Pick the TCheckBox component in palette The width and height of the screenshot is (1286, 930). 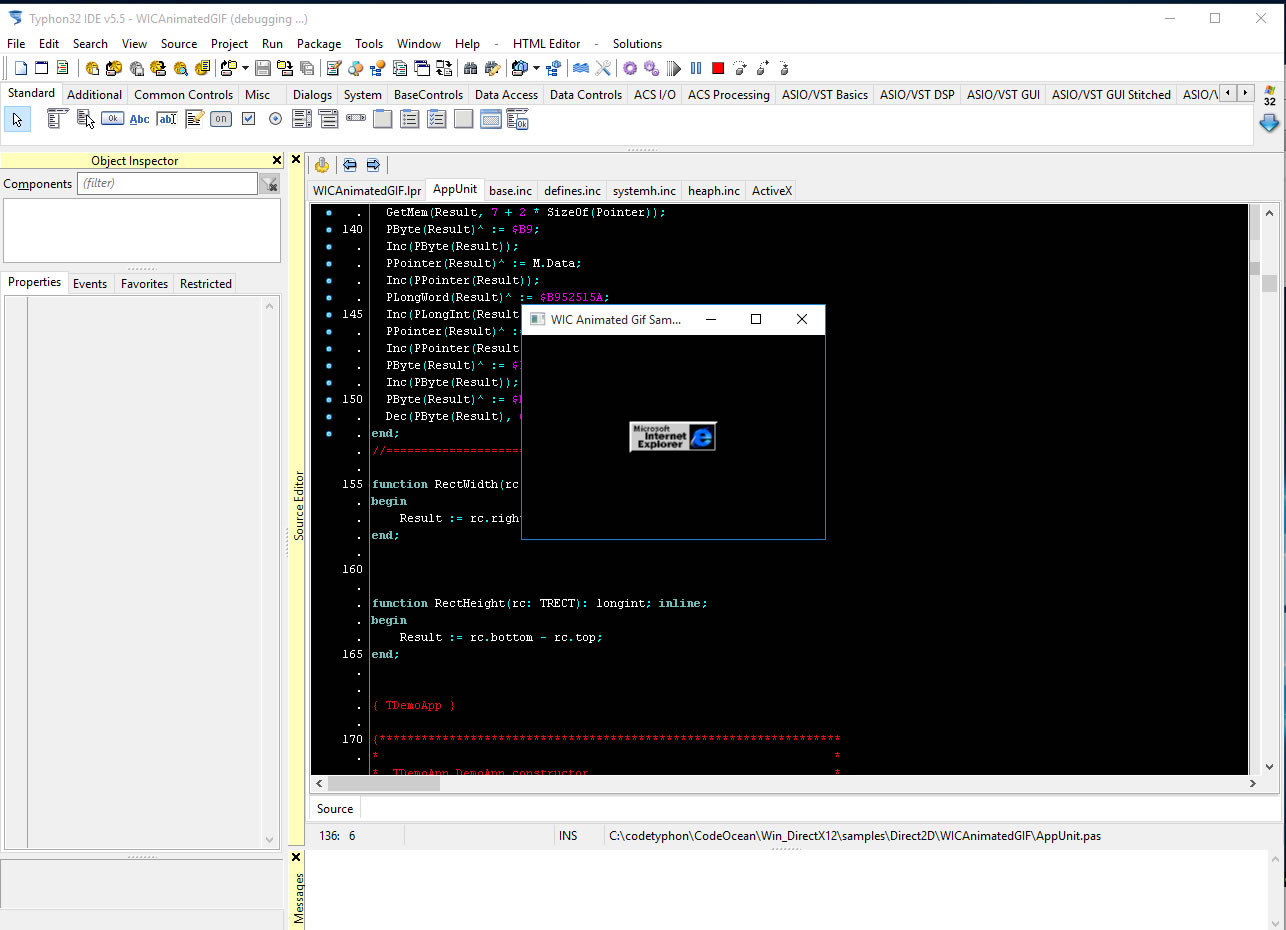click(248, 119)
